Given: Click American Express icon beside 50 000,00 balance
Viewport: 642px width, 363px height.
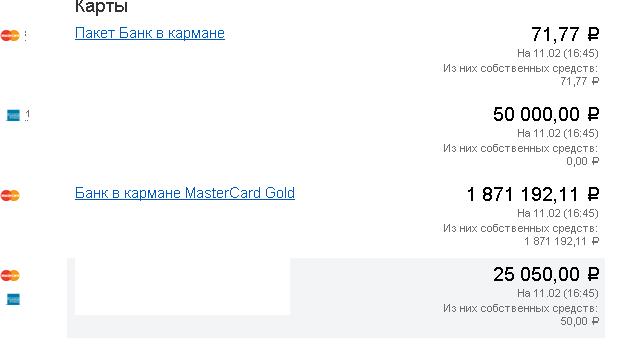Looking at the screenshot, I should point(13,115).
